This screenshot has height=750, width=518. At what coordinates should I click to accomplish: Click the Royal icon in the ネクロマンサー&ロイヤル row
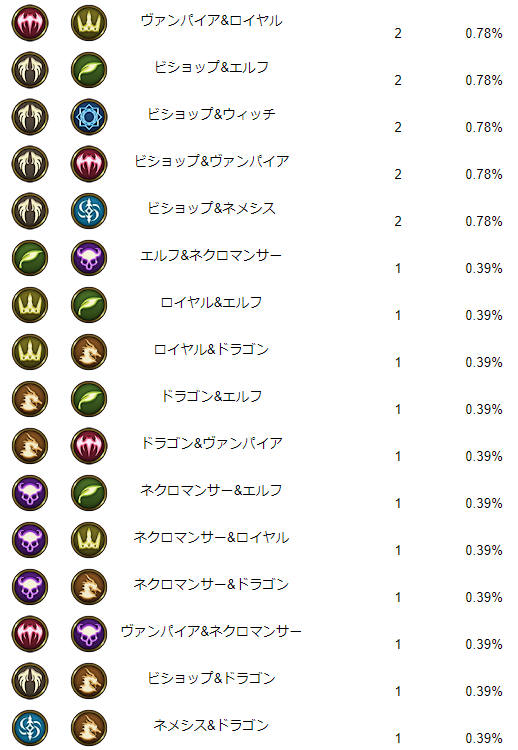point(89,540)
